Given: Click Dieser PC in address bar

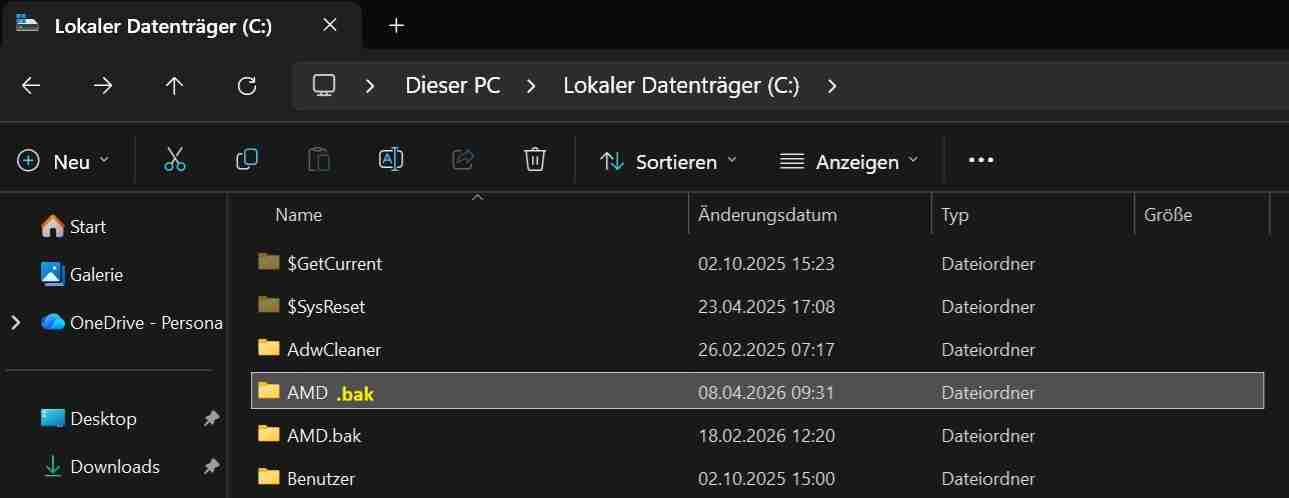Looking at the screenshot, I should point(452,86).
